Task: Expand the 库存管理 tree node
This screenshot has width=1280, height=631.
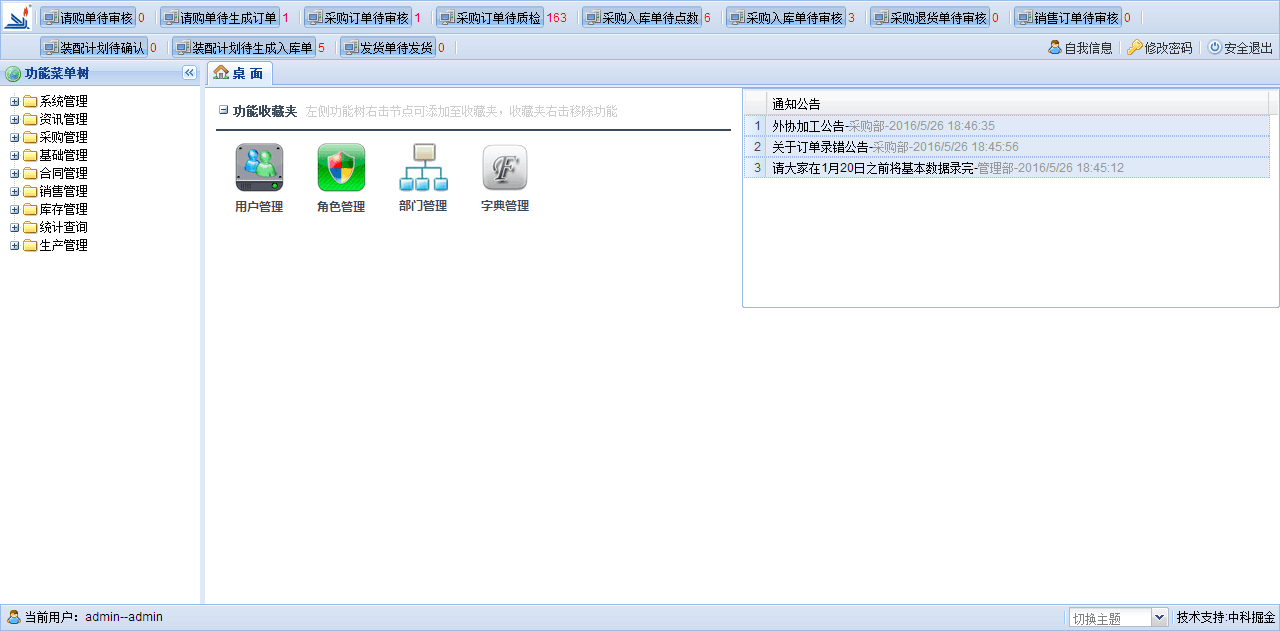Action: pos(15,210)
